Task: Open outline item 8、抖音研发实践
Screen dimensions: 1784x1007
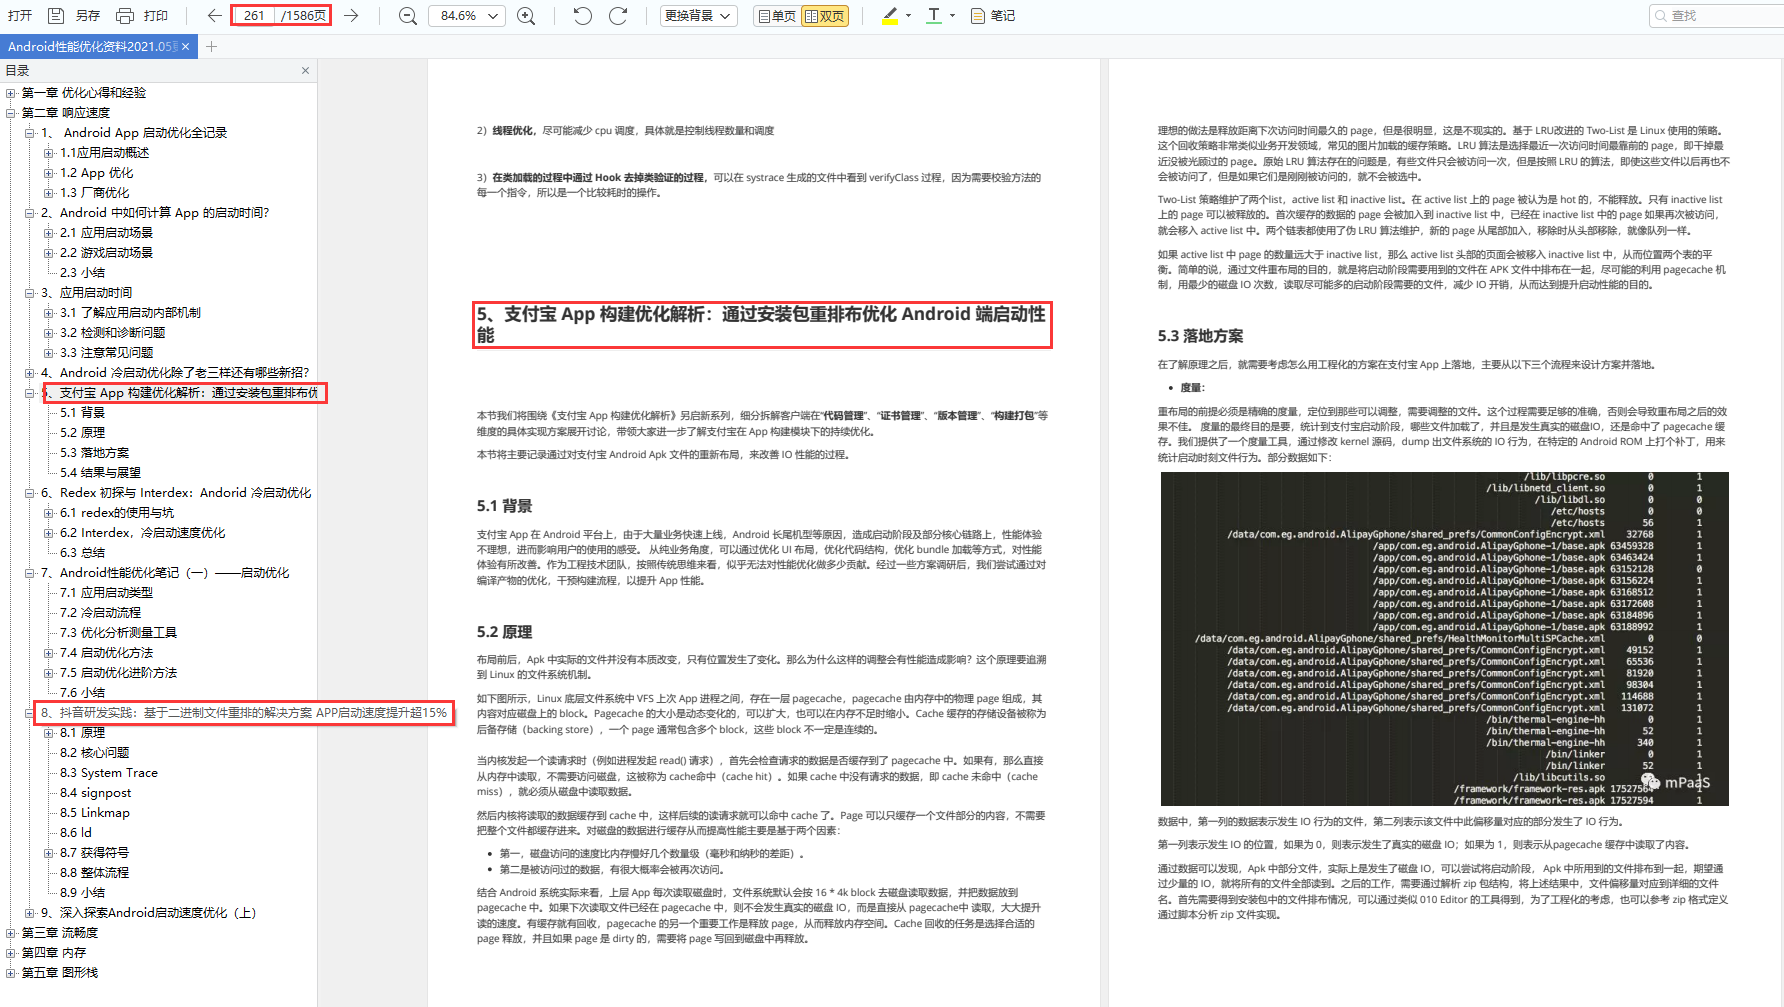Action: 244,713
